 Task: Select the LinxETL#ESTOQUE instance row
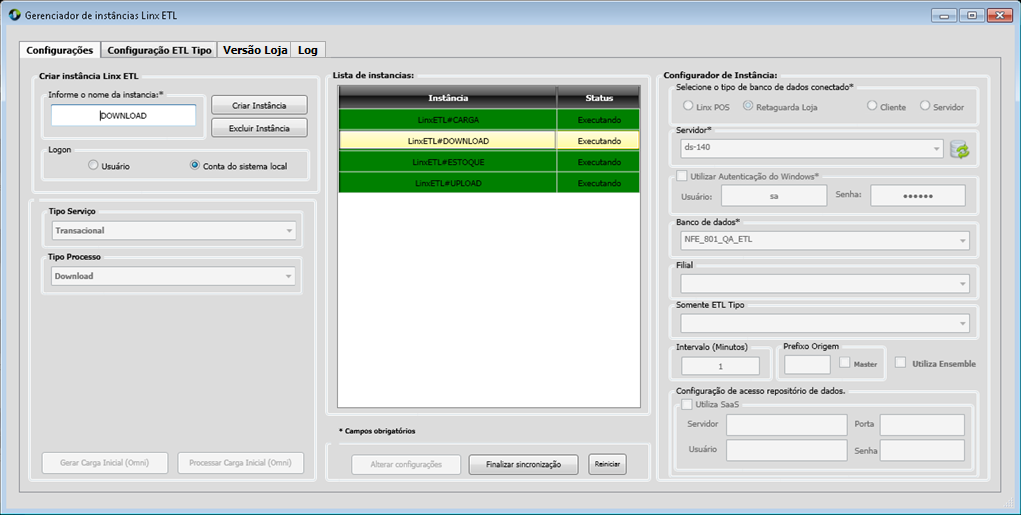tap(489, 162)
